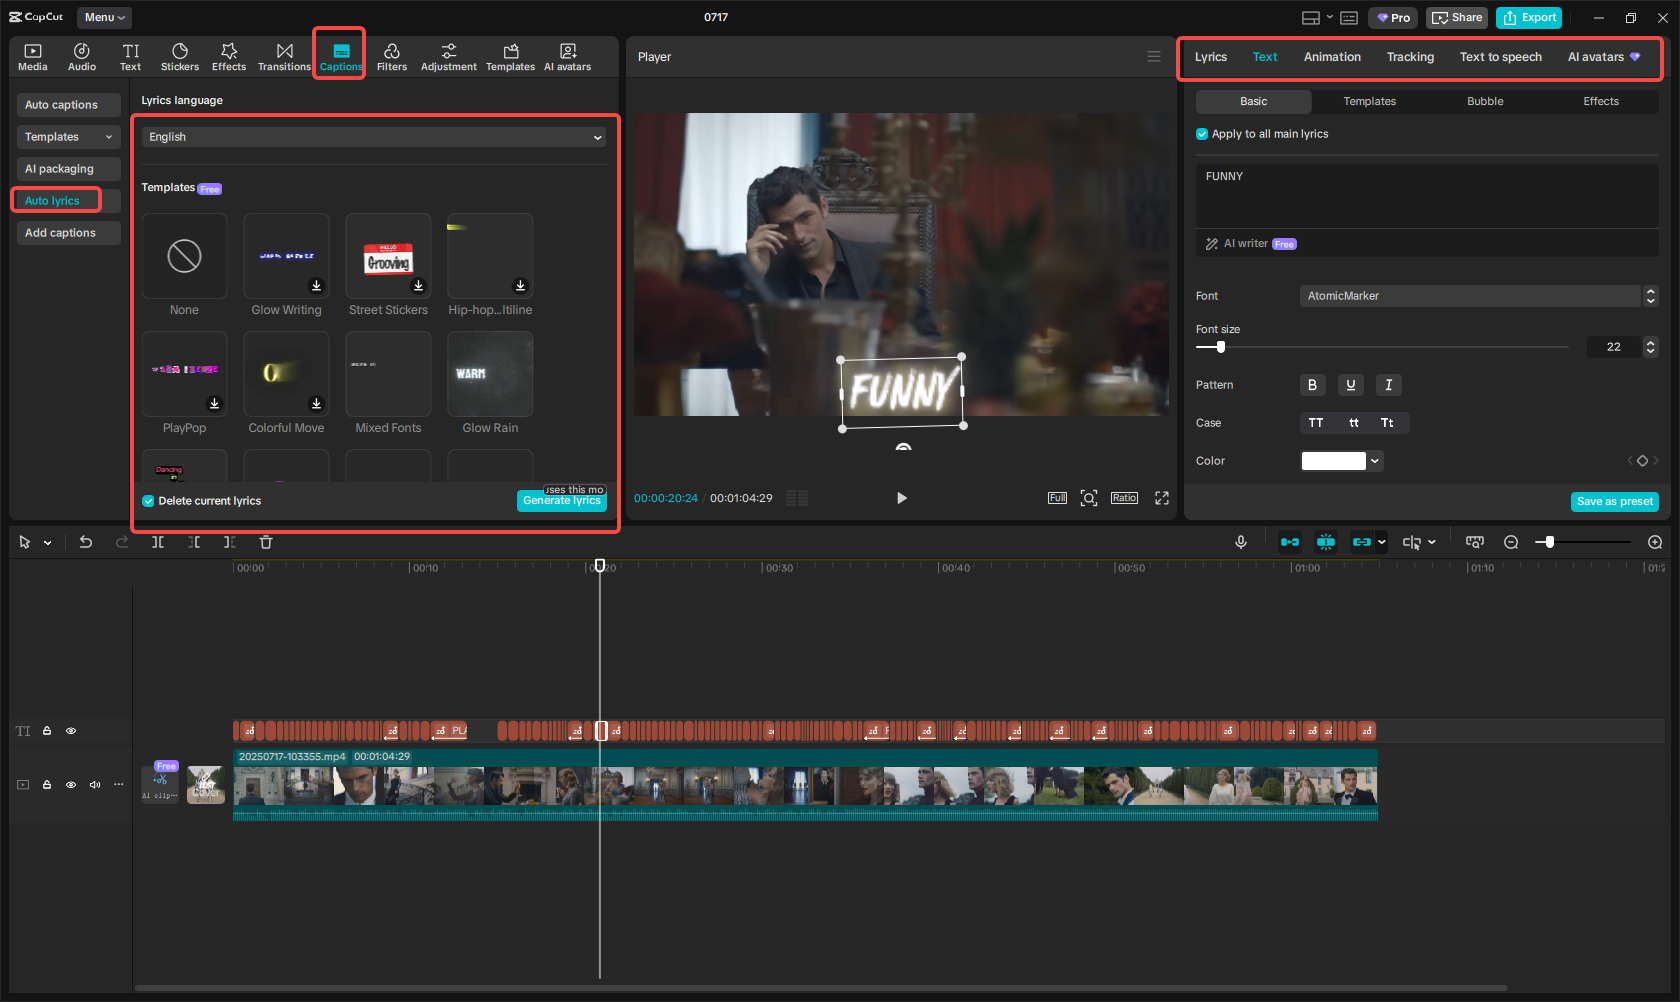Expand the Templates sidebar dropdown

pos(68,137)
